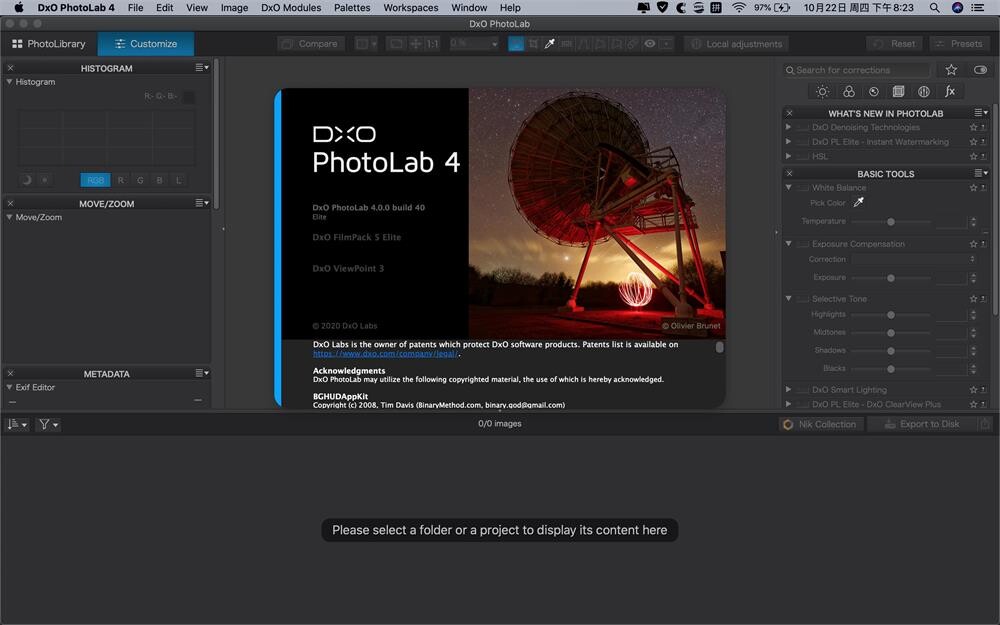Click the Reset button
This screenshot has width=1000, height=625.
[895, 44]
